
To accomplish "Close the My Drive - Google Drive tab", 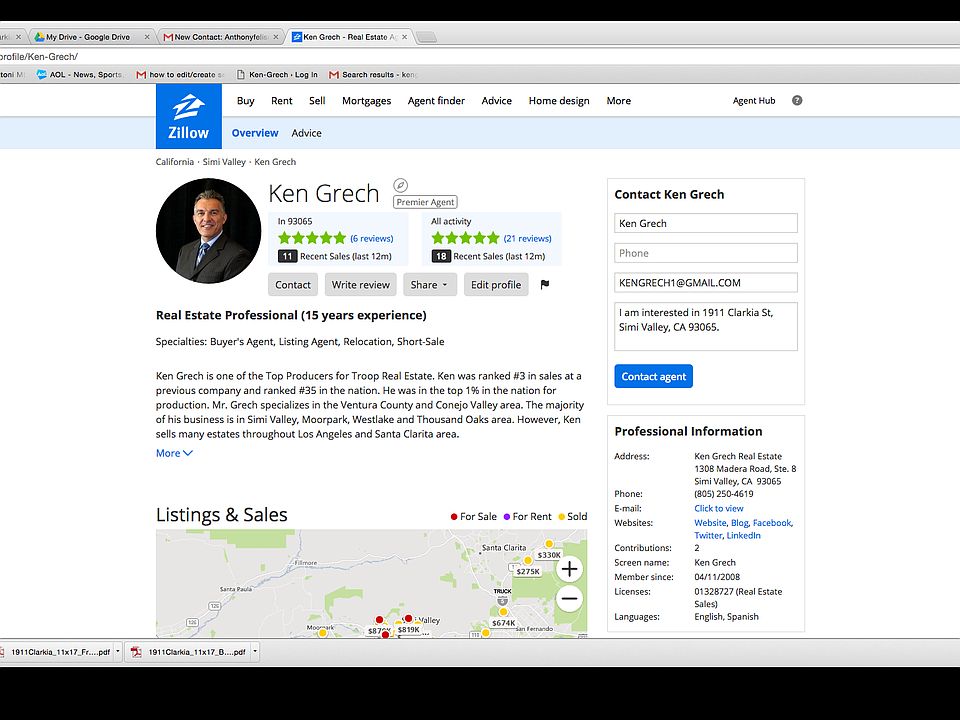I will coord(147,37).
